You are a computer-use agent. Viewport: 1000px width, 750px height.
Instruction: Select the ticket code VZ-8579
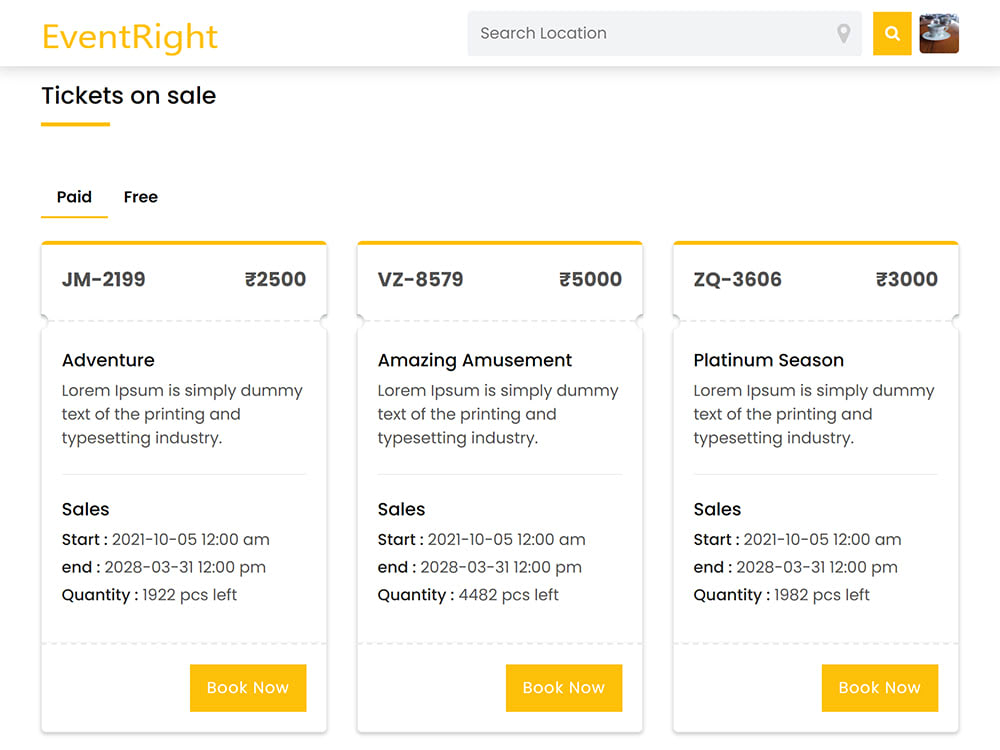coord(420,279)
